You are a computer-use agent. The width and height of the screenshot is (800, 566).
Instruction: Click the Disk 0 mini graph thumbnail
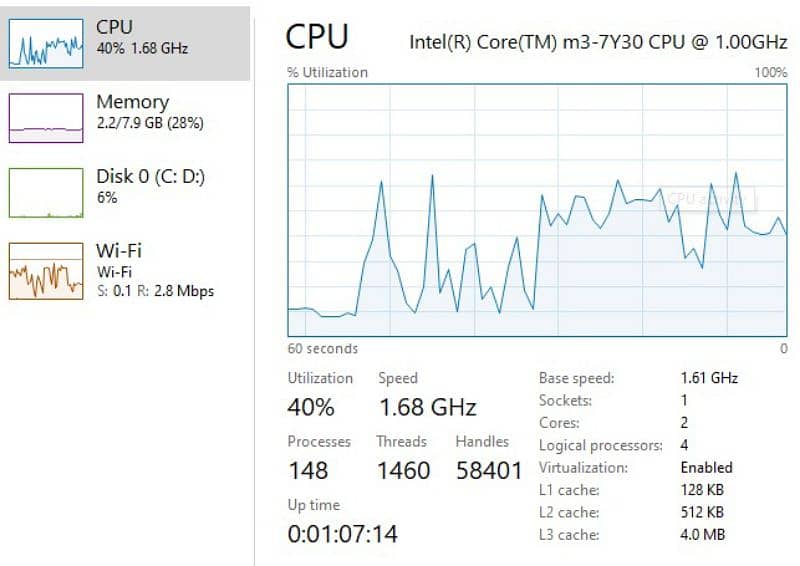pyautogui.click(x=46, y=192)
